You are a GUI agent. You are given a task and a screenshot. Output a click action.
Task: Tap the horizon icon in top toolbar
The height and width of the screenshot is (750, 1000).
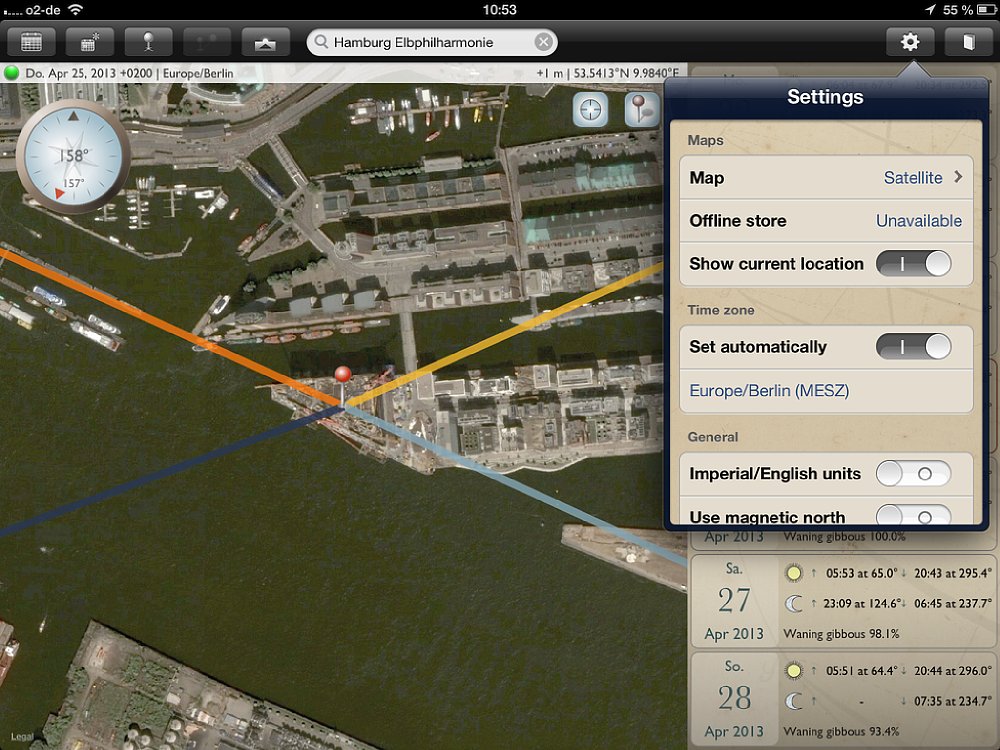click(266, 42)
